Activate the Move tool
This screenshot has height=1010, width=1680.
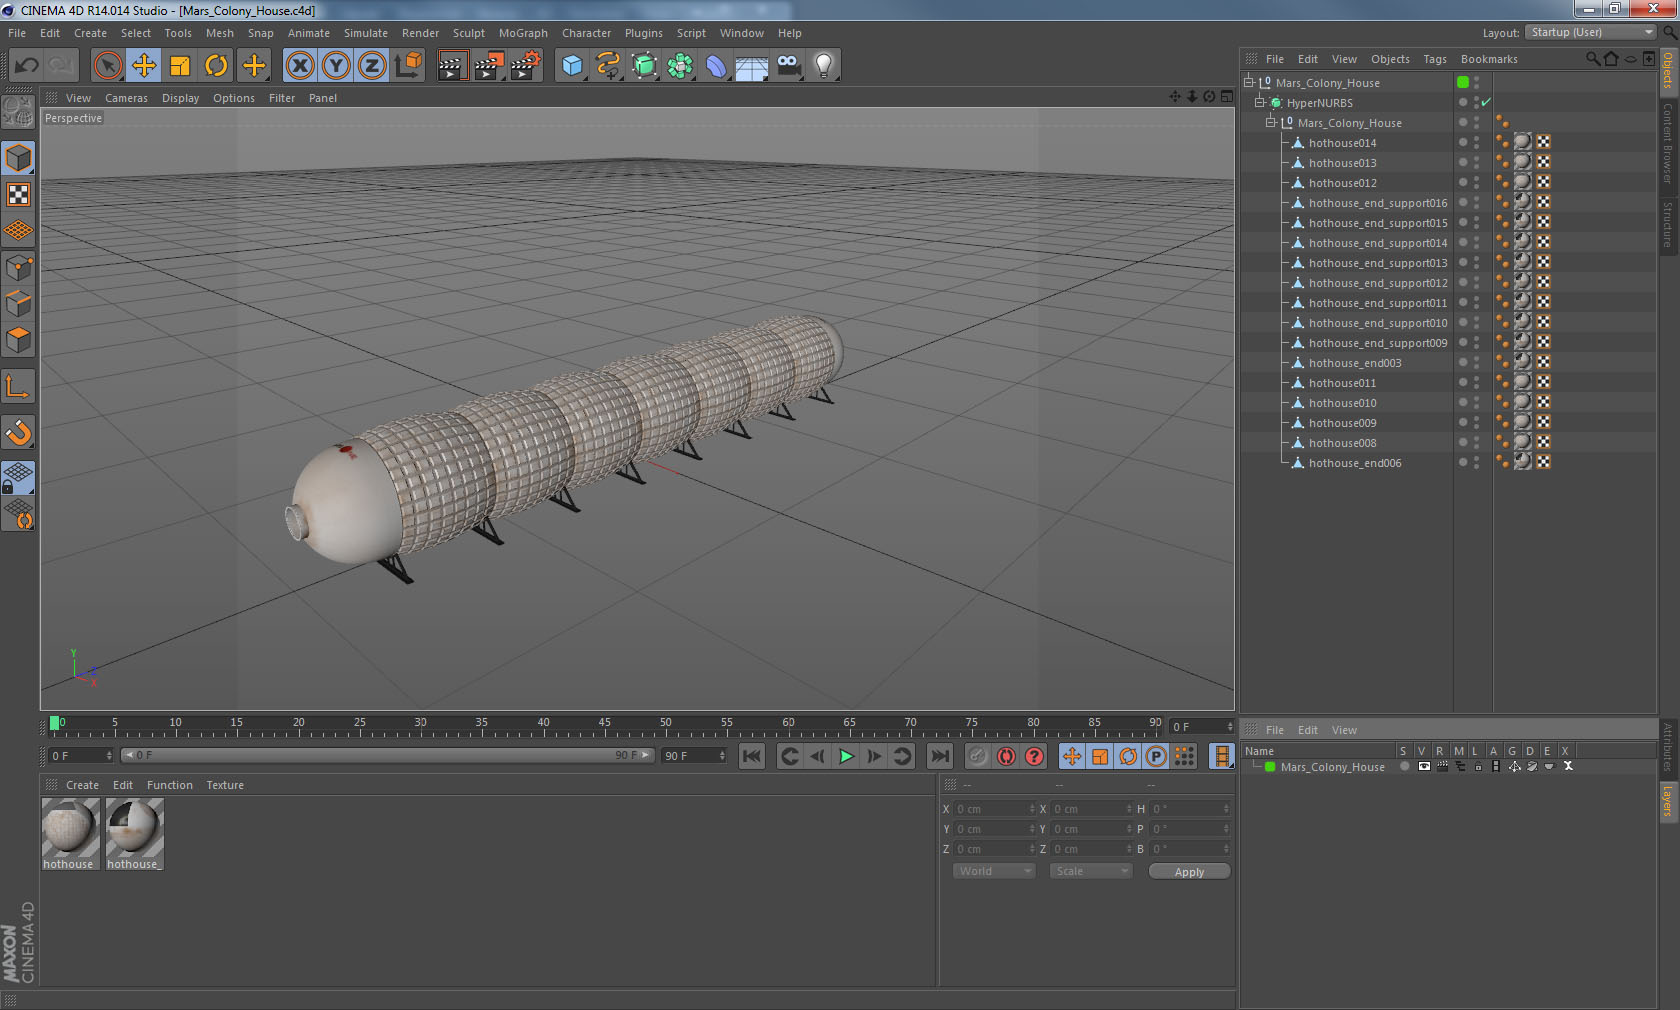click(144, 66)
